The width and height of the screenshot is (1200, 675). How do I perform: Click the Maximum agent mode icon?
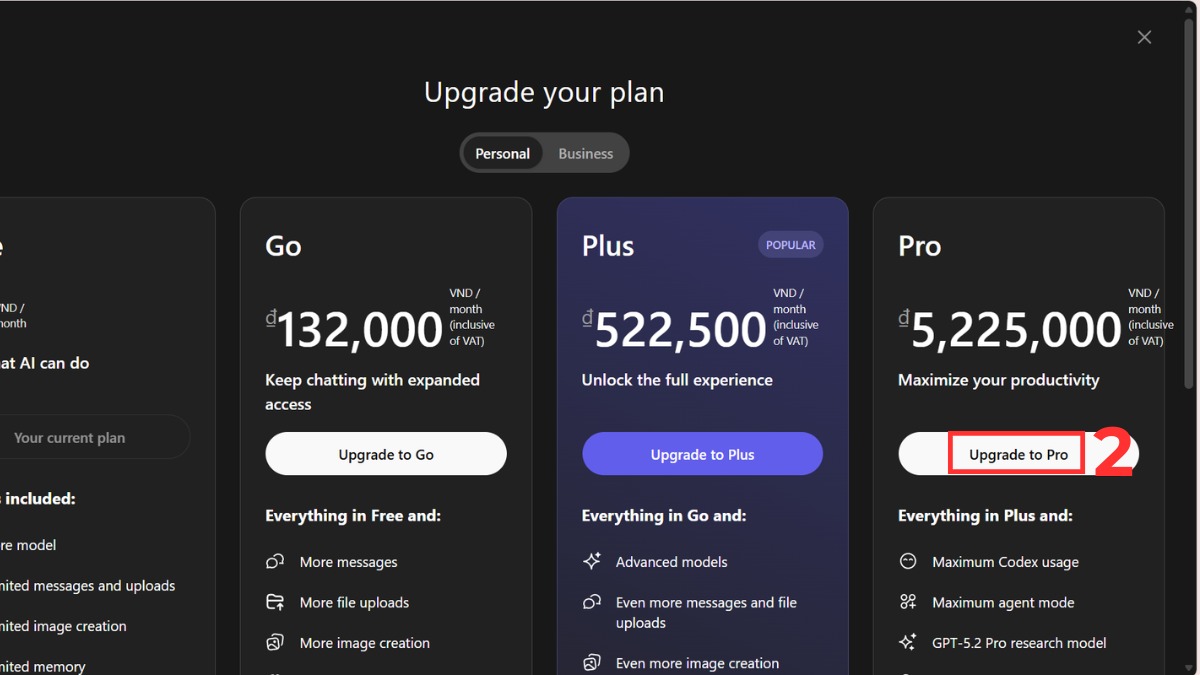tap(908, 602)
